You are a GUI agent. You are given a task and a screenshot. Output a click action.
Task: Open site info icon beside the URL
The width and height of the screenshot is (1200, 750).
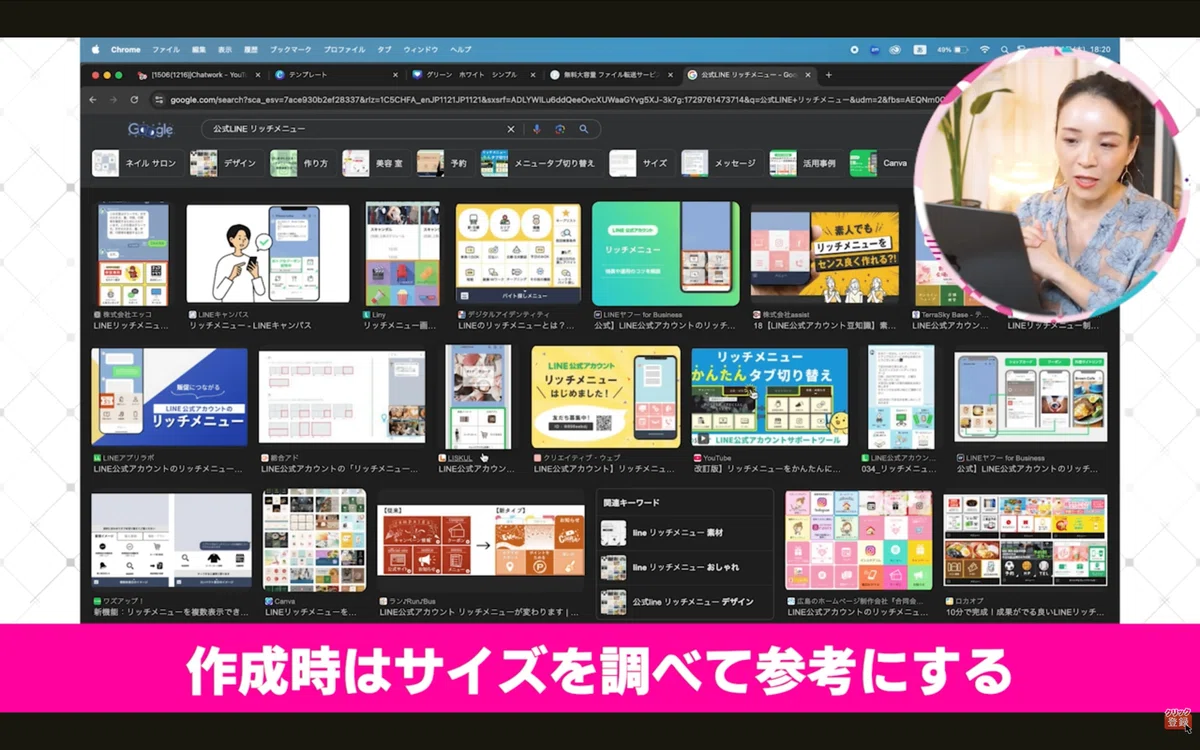(x=159, y=100)
